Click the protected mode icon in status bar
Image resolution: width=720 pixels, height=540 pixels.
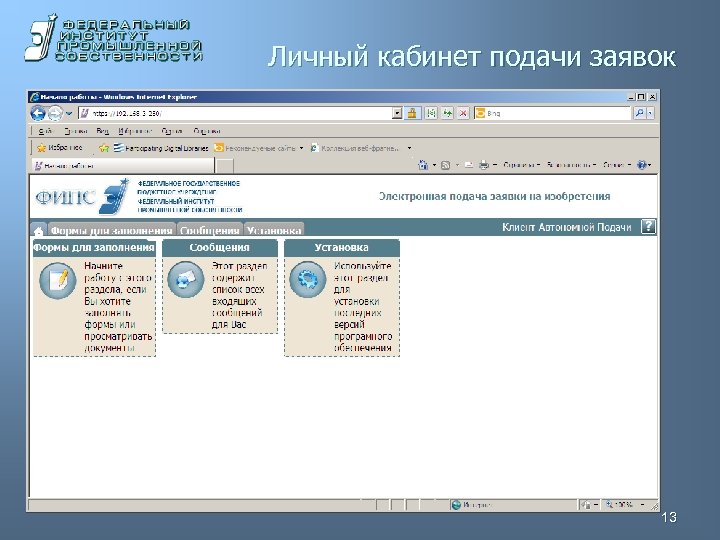[x=585, y=505]
